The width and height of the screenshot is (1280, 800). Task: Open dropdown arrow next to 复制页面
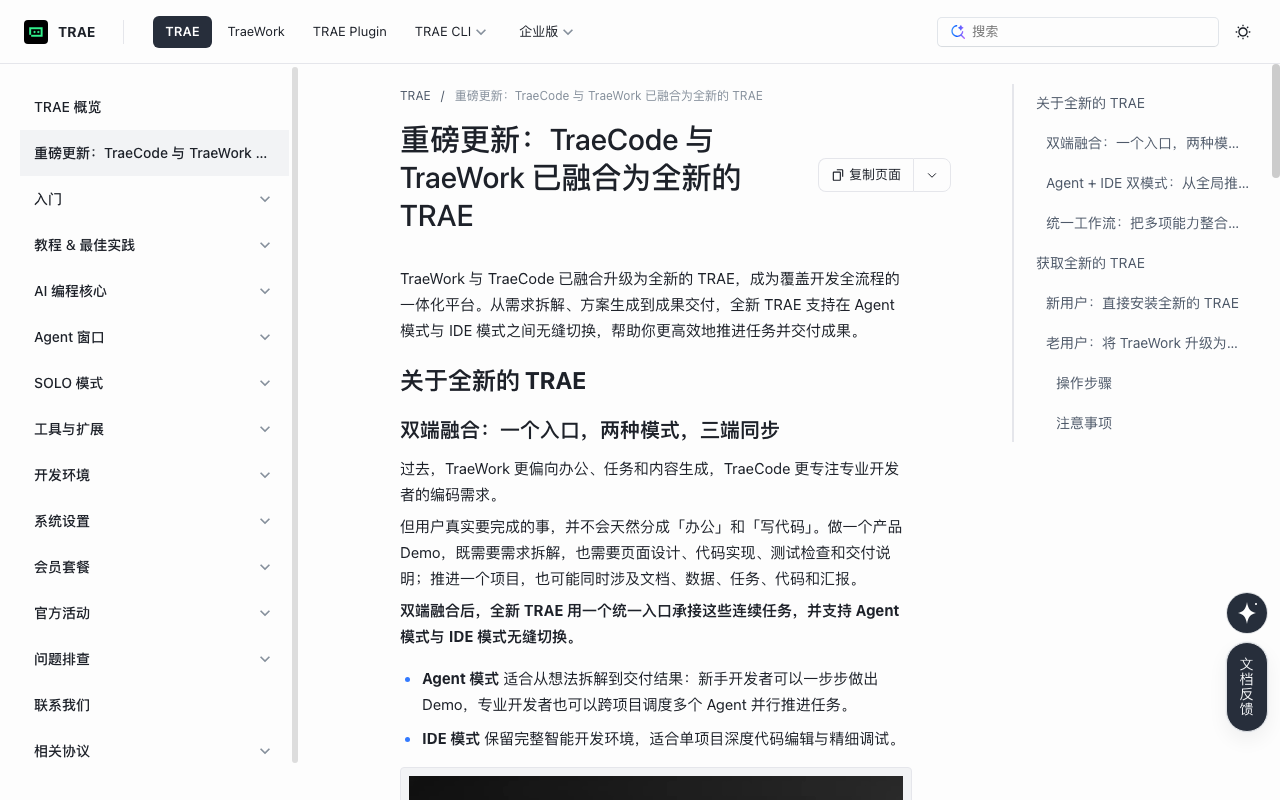(x=932, y=175)
